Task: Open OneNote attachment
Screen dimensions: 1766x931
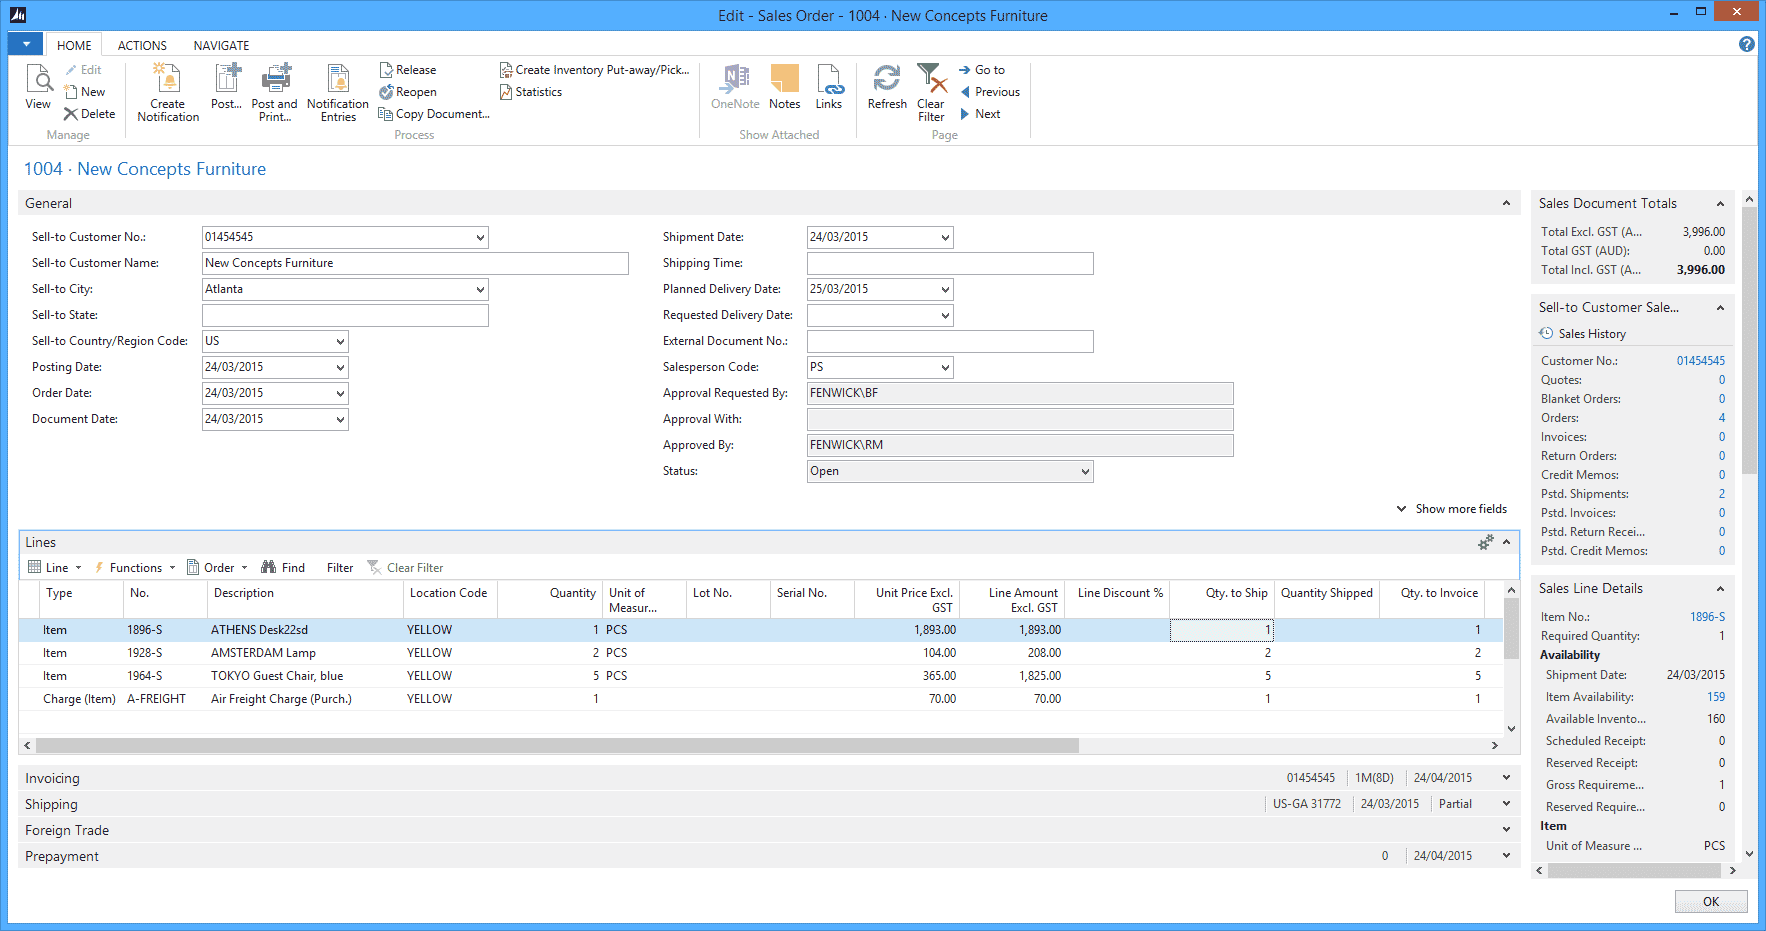Action: point(735,87)
